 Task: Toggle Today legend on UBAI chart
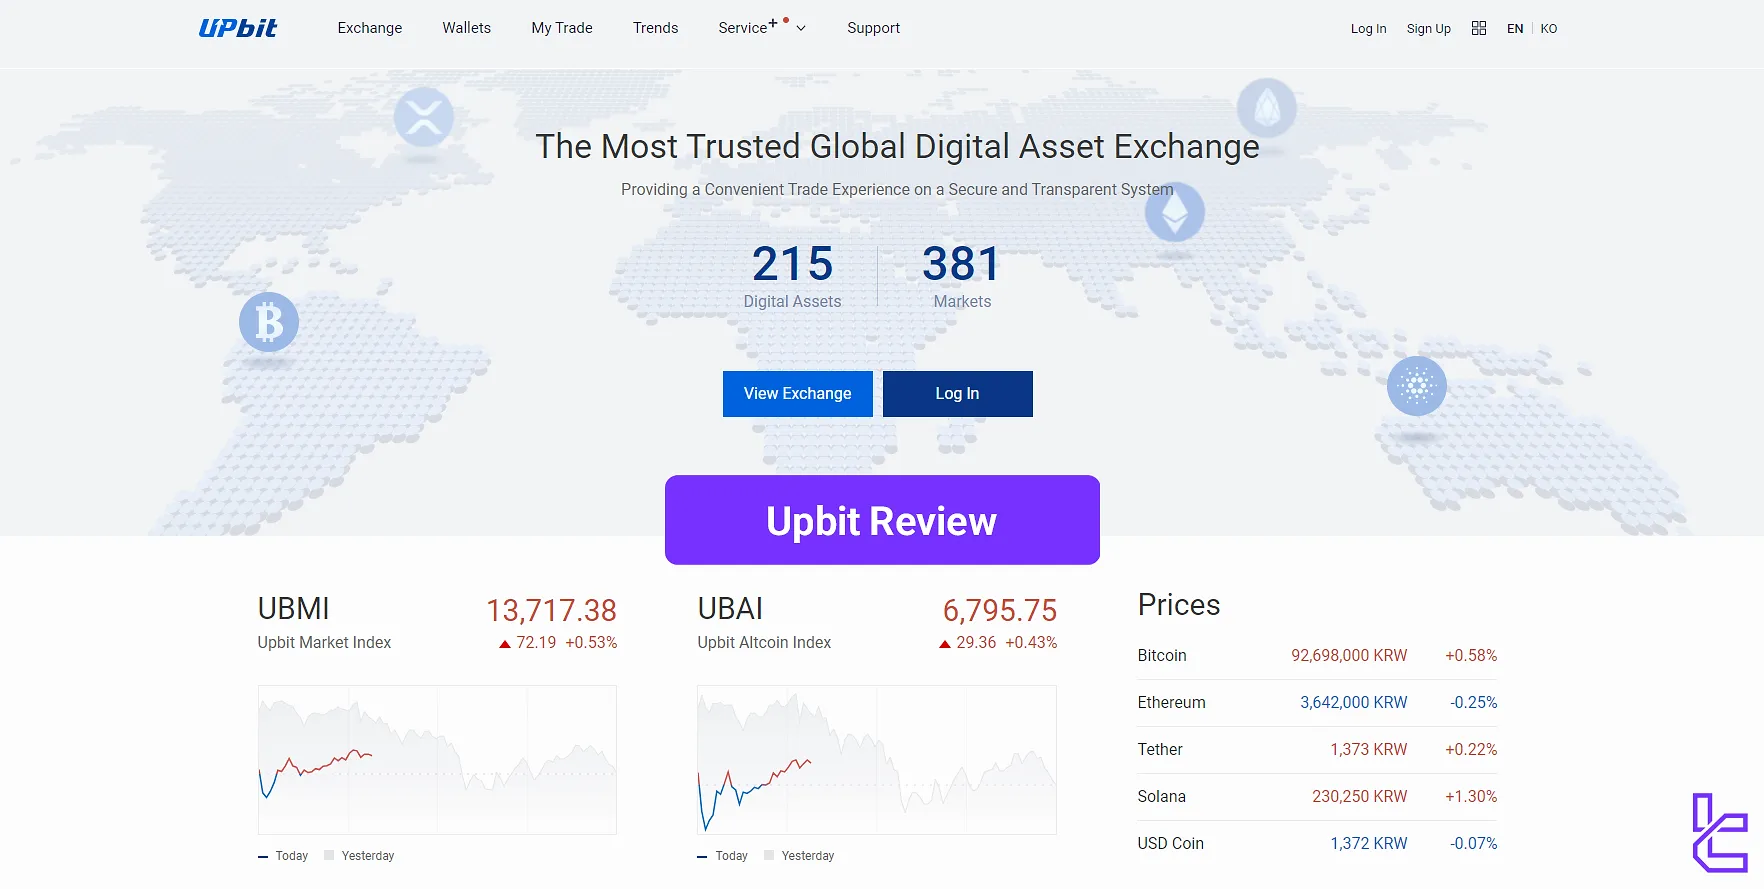(723, 856)
